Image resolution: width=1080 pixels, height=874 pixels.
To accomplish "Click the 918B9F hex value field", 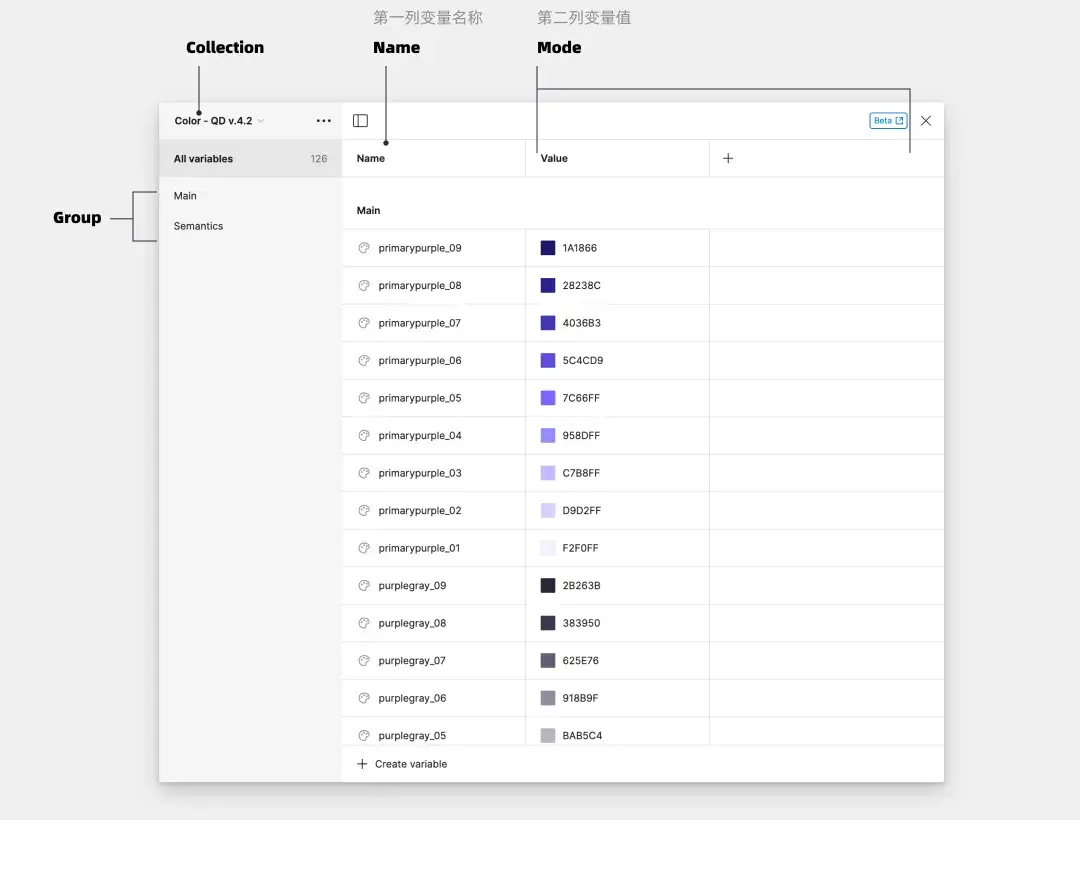I will (x=581, y=698).
